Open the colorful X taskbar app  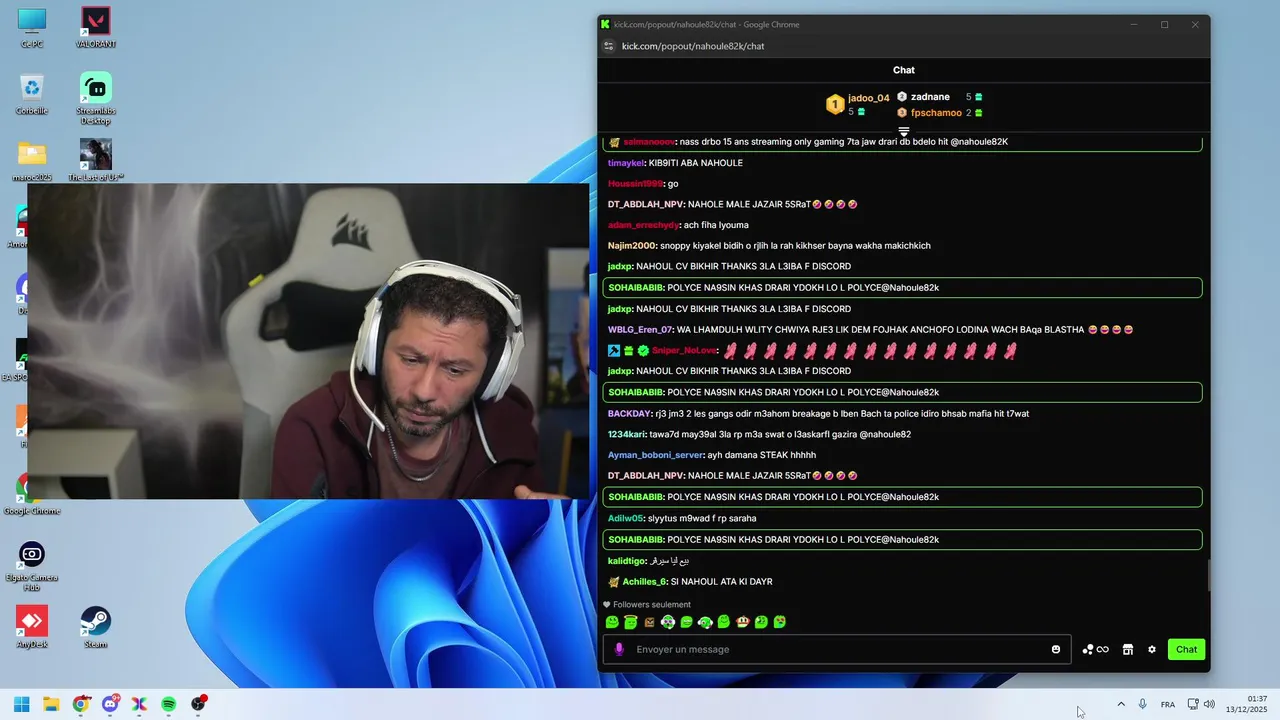pos(140,704)
